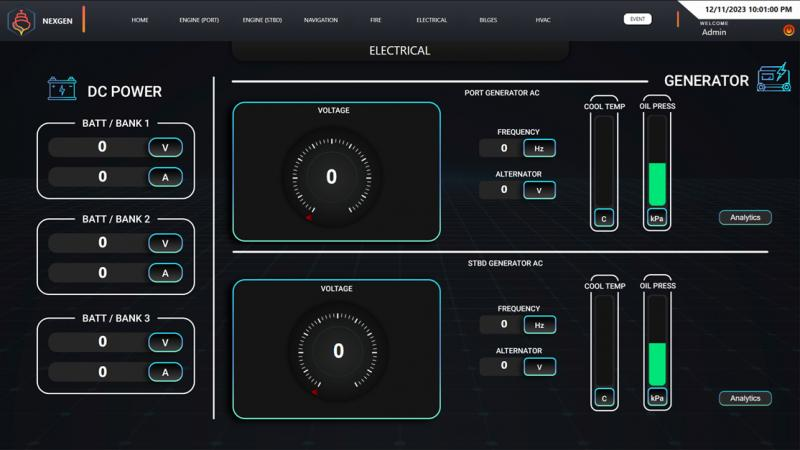The width and height of the screenshot is (800, 450).
Task: Click the kPa unit icon under STBD Oil Press
Action: [x=657, y=398]
